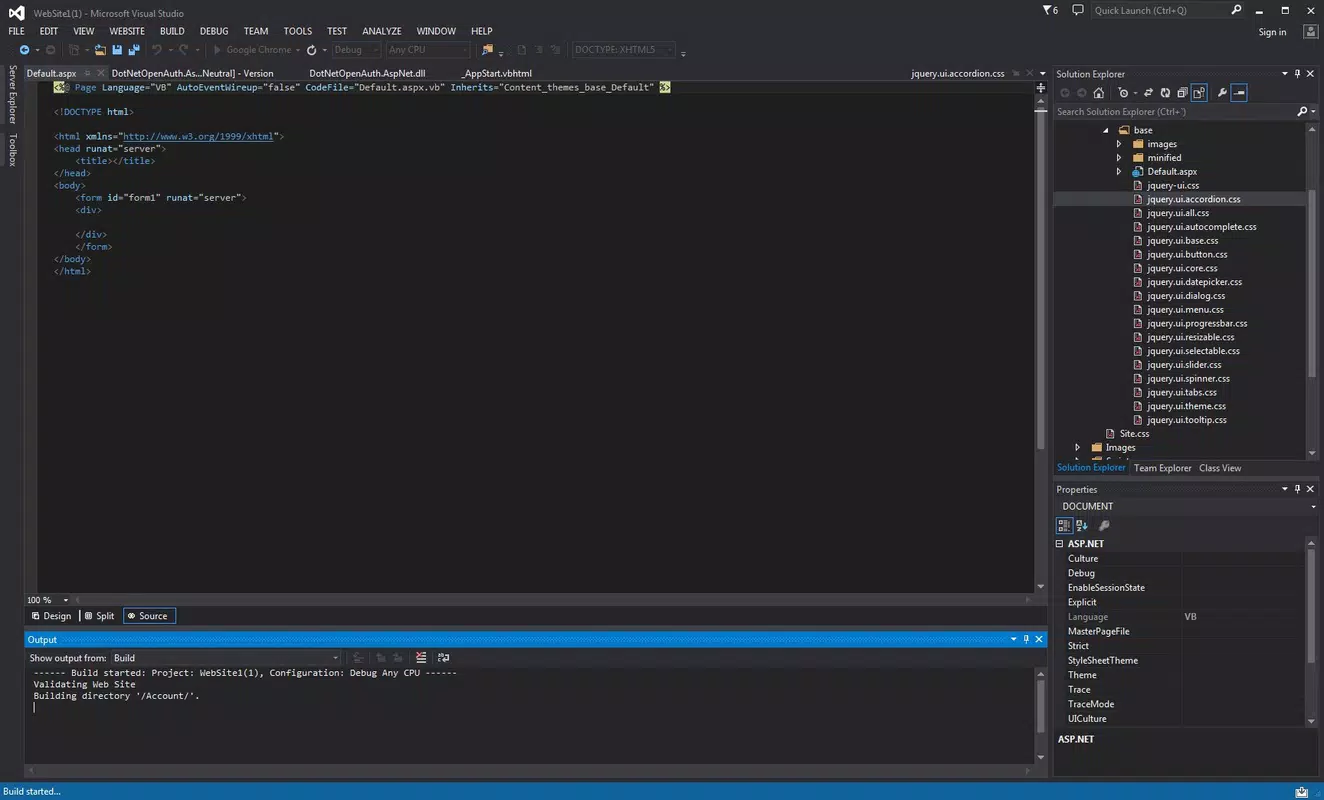1324x800 pixels.
Task: Open the DOCTYPE: XHTML5 dropdown
Action: [623, 50]
